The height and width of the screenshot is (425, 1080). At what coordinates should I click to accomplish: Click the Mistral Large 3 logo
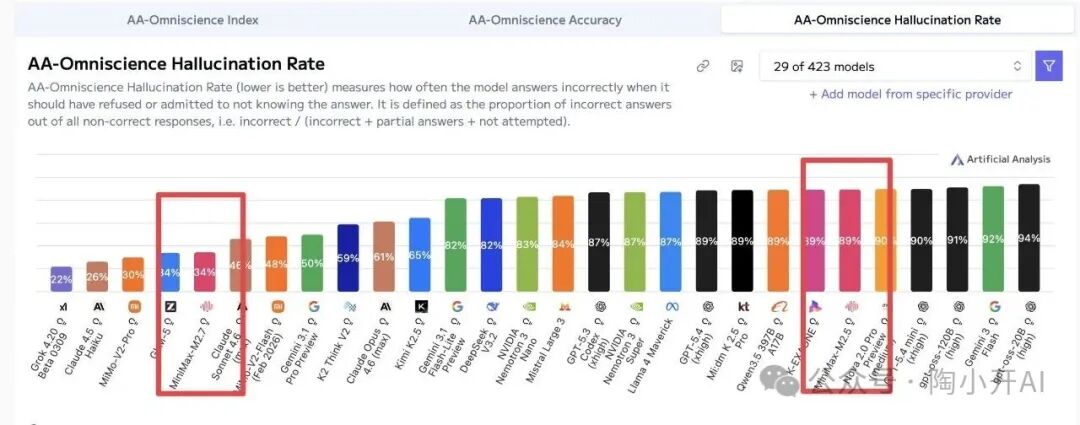(564, 305)
